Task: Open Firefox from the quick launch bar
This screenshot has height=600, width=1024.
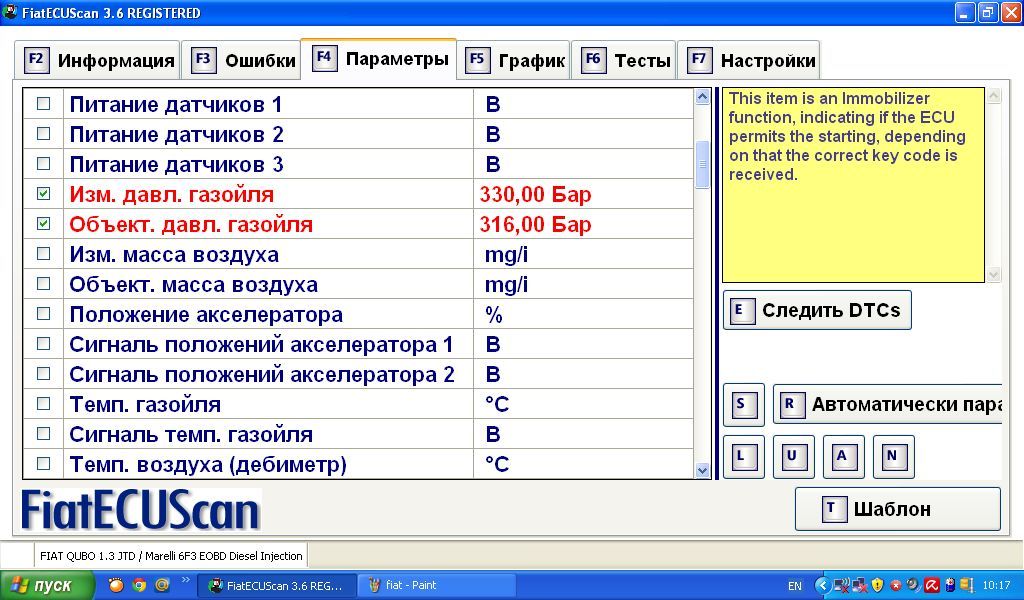Action: (x=116, y=585)
